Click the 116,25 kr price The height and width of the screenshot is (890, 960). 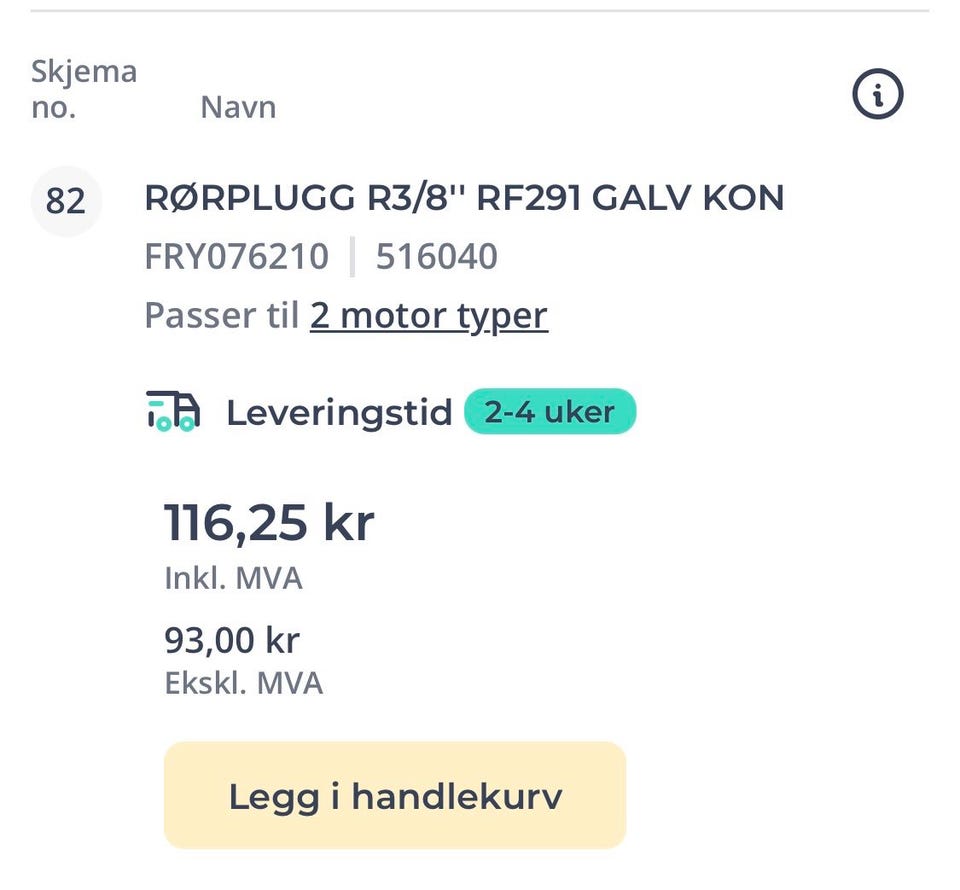pos(268,522)
